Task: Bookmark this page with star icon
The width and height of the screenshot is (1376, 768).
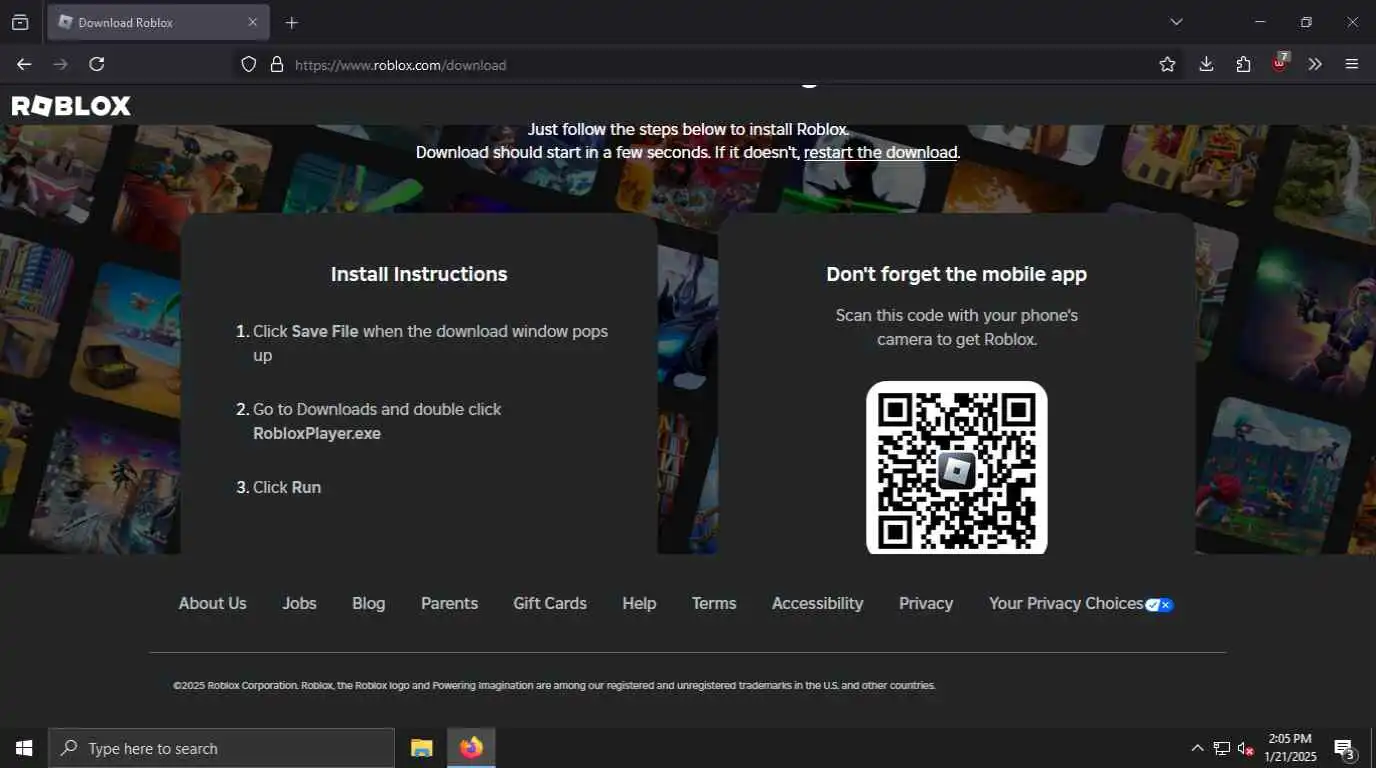Action: (1167, 64)
